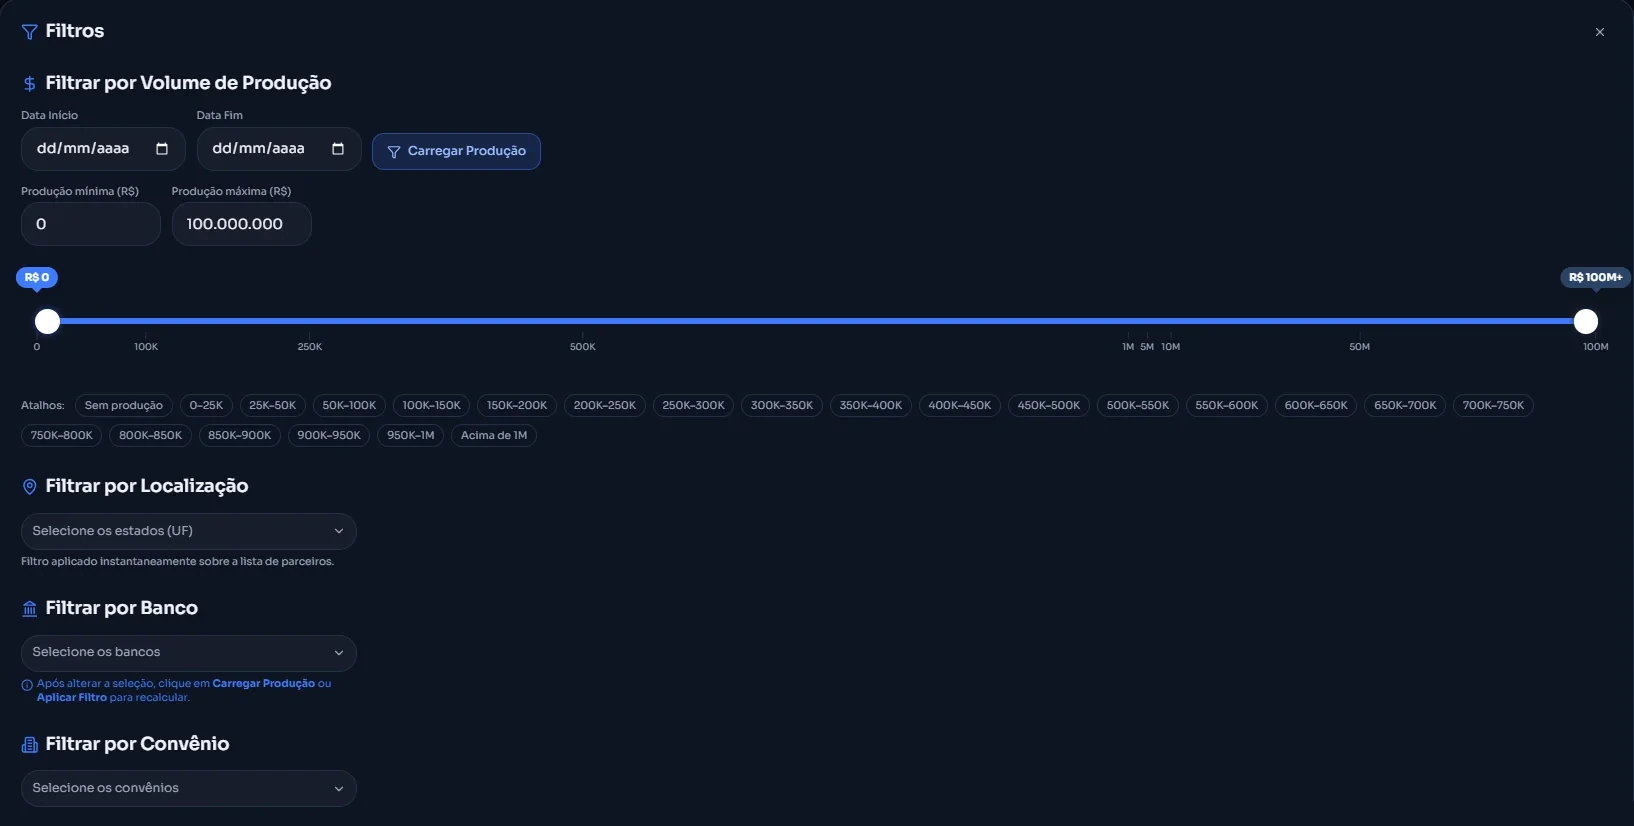Click the Carregar Produção button
Image resolution: width=1634 pixels, height=826 pixels.
[456, 151]
